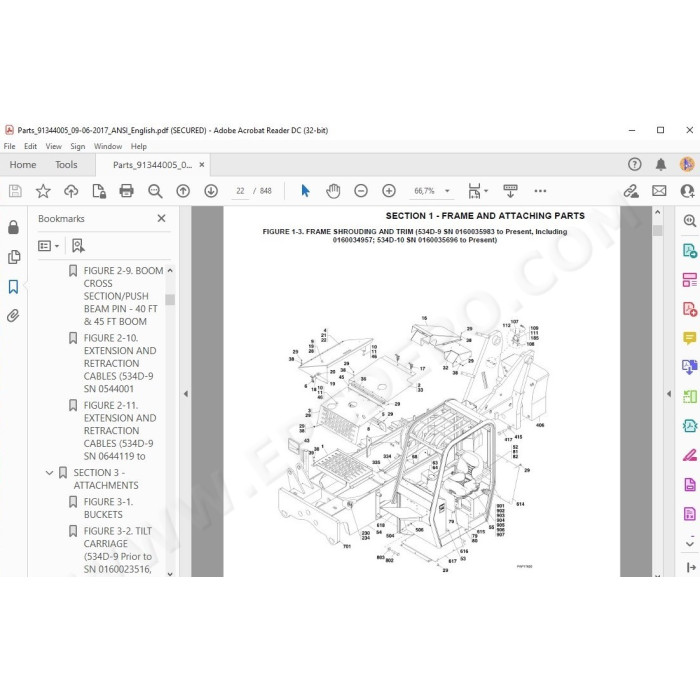The width and height of the screenshot is (700, 700).
Task: Open FIGURE 3-2 TILT CARRIAGE bookmark
Action: click(x=117, y=550)
